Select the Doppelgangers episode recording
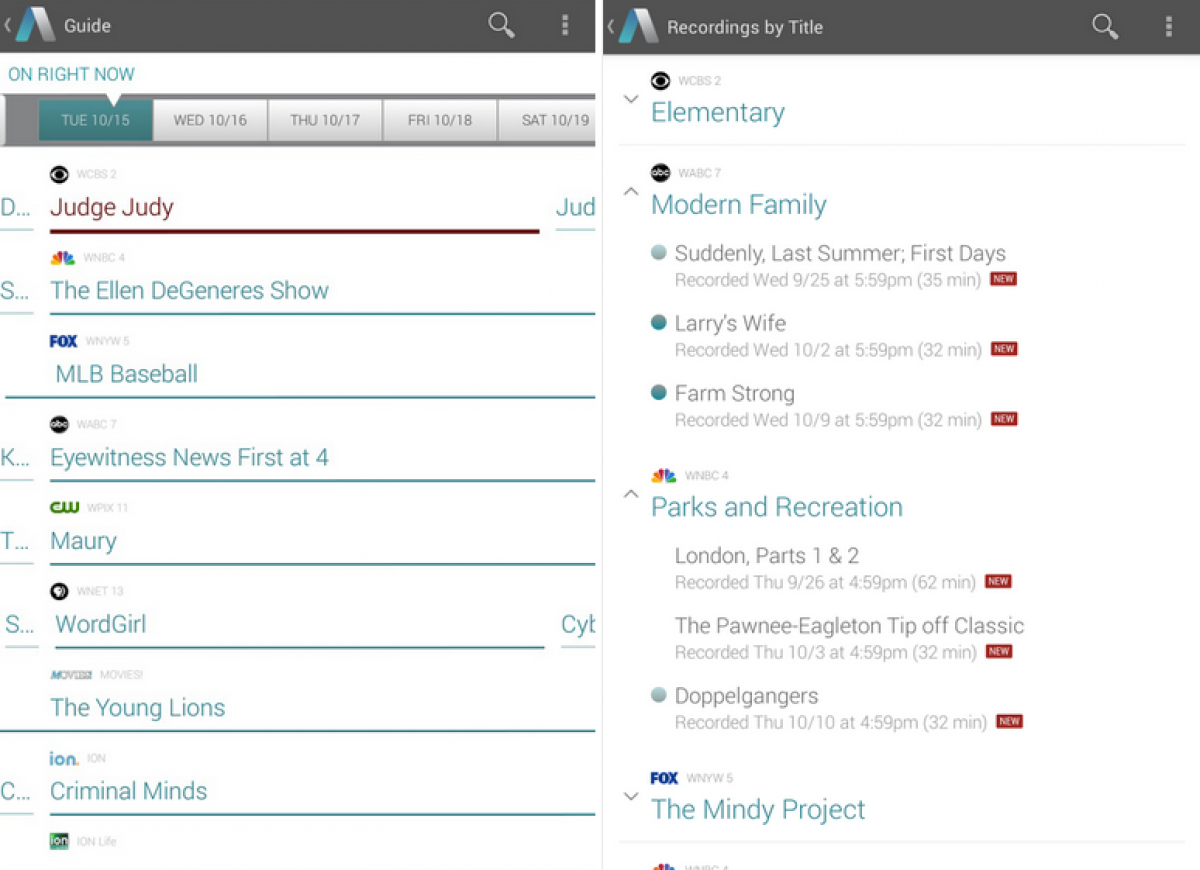Viewport: 1200px width, 870px height. pos(746,696)
